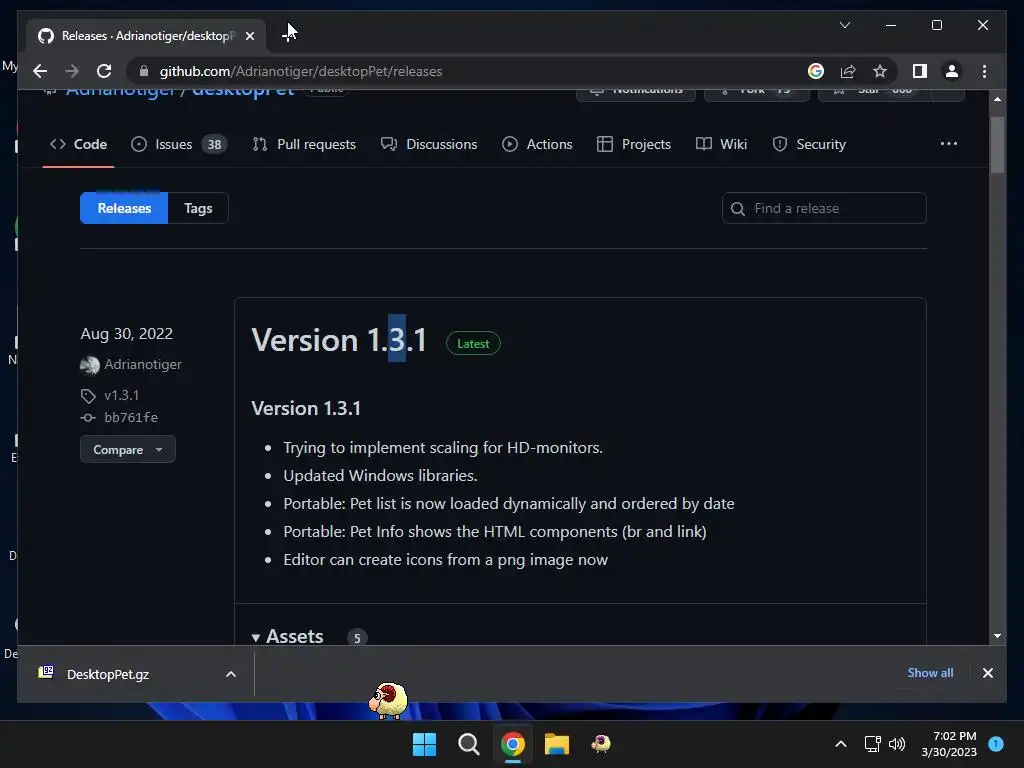Viewport: 1024px width, 768px height.
Task: Expand the Compare dropdown
Action: point(127,449)
